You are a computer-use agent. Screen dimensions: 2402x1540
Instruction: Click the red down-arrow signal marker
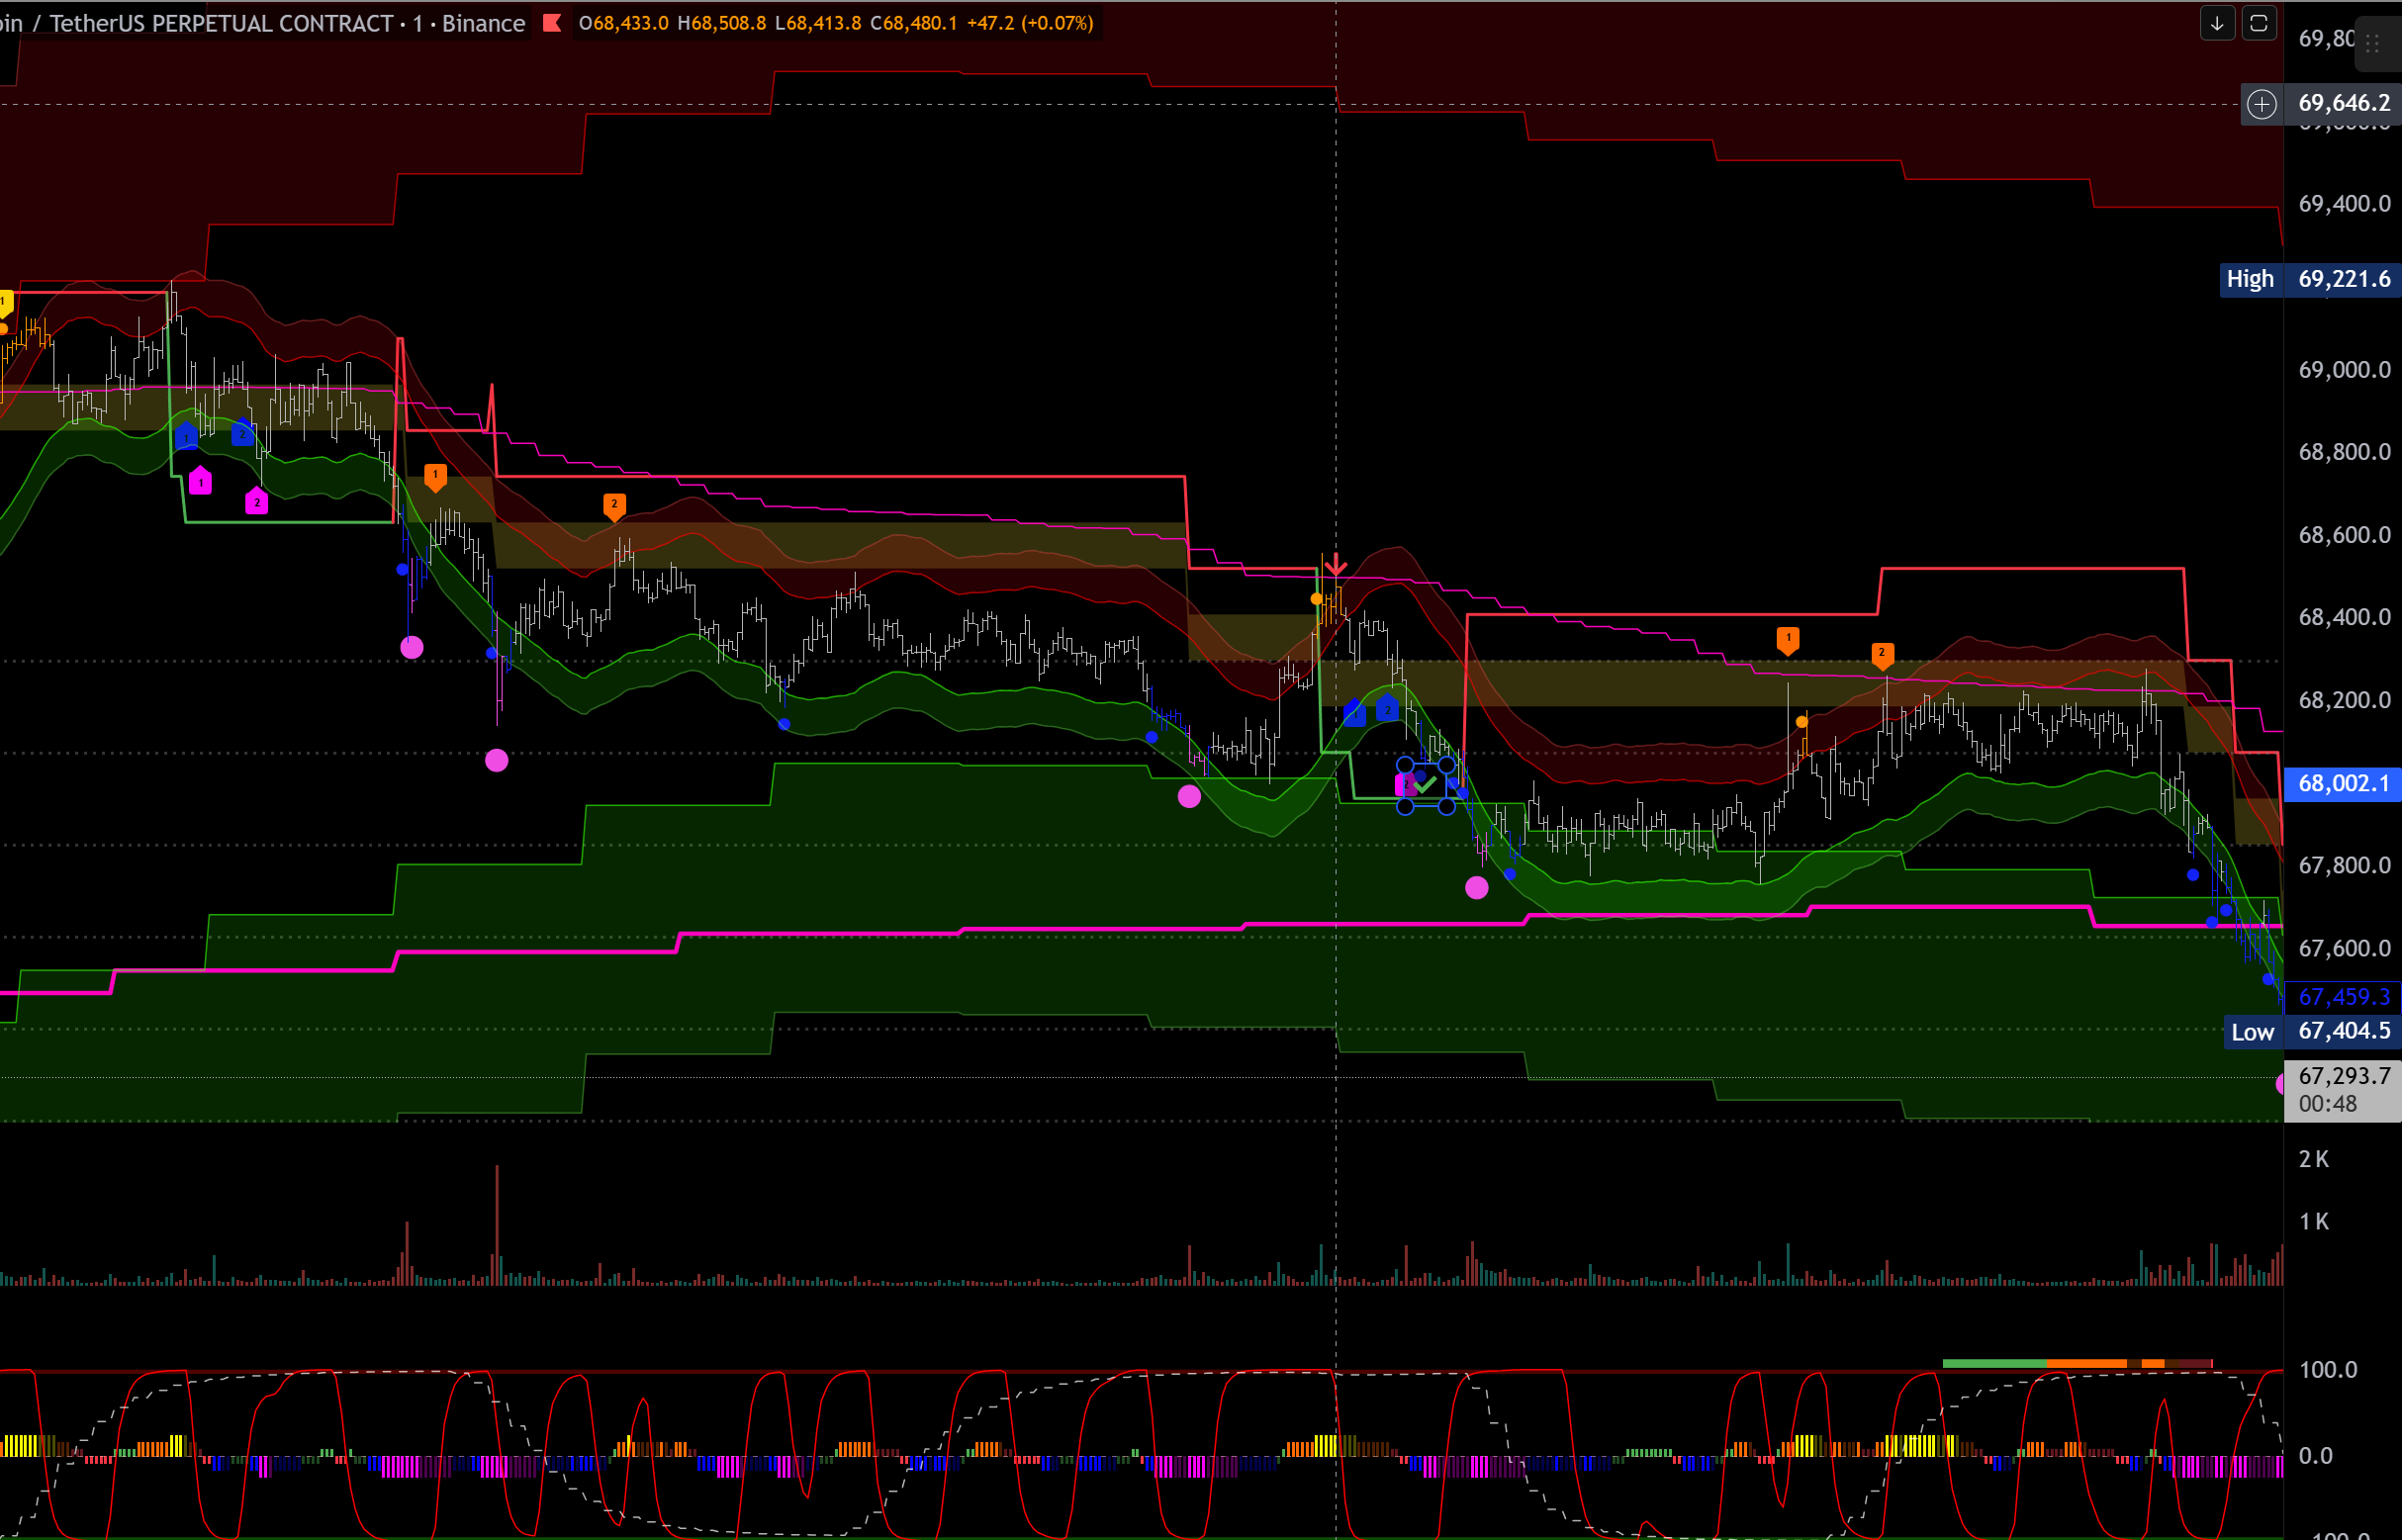[1335, 565]
